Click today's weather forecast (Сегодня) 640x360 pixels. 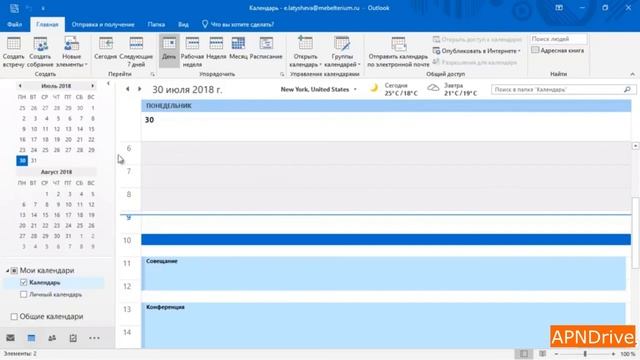[x=393, y=89]
